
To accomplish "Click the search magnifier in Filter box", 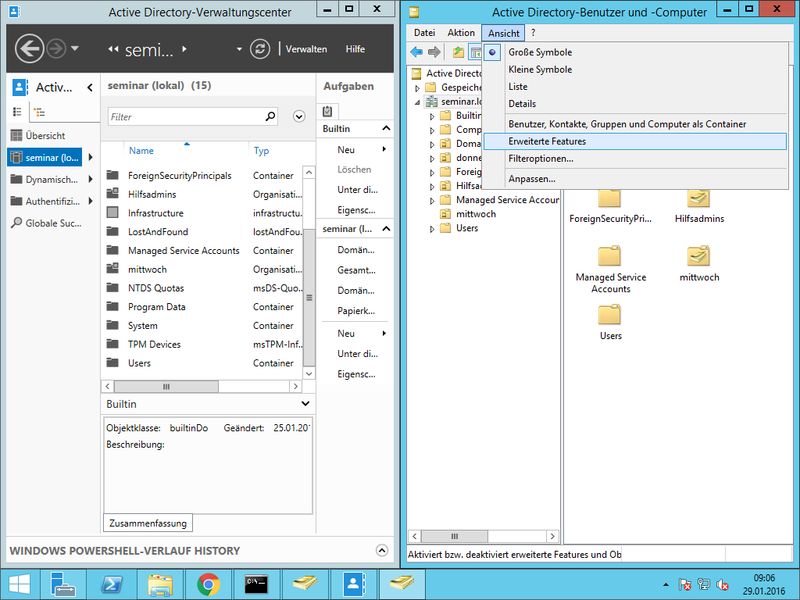I will (271, 117).
